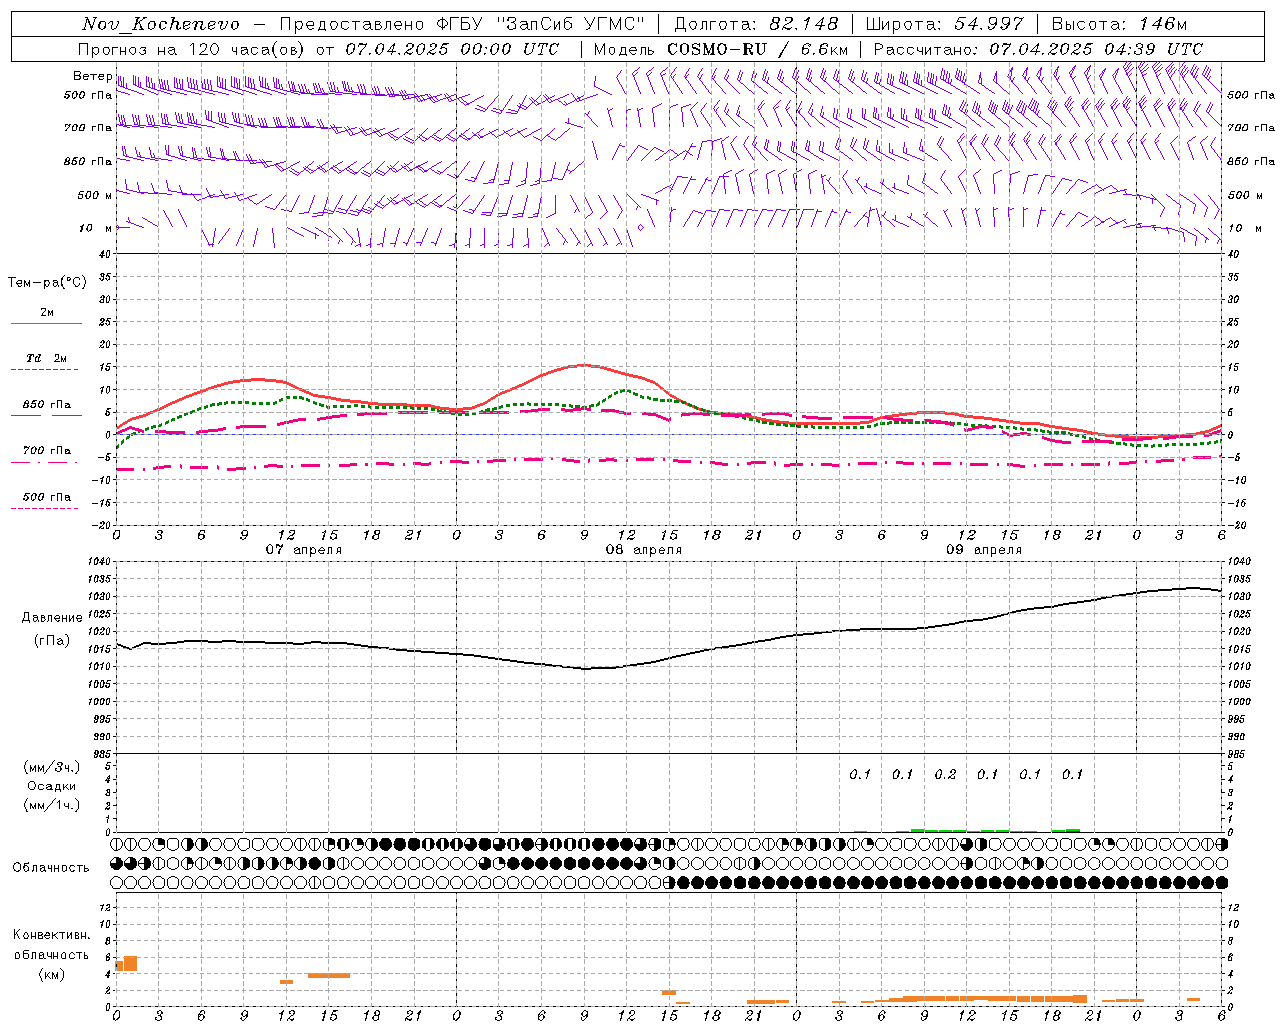
Task: Click the '700 гПа' temperature legend entry
Action: [x=47, y=451]
